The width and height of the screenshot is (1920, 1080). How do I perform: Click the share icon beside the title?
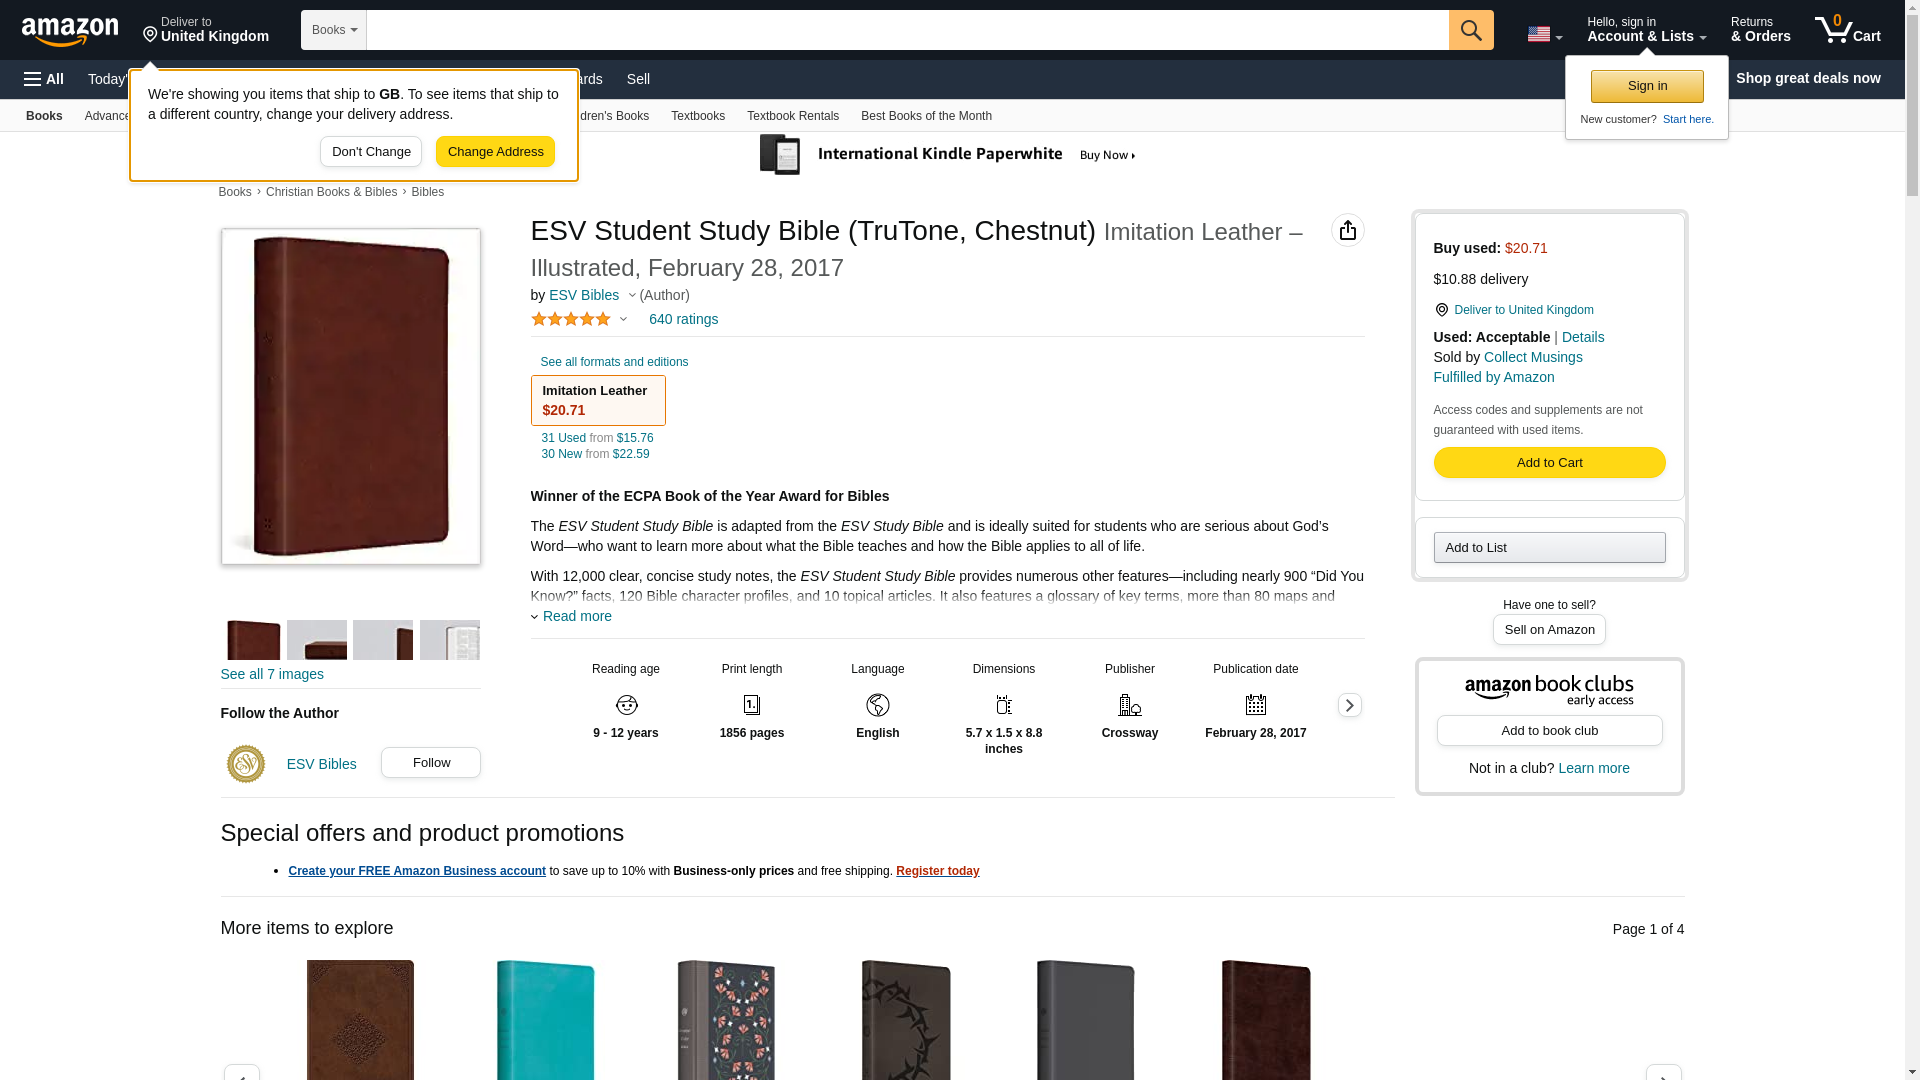click(x=1347, y=230)
